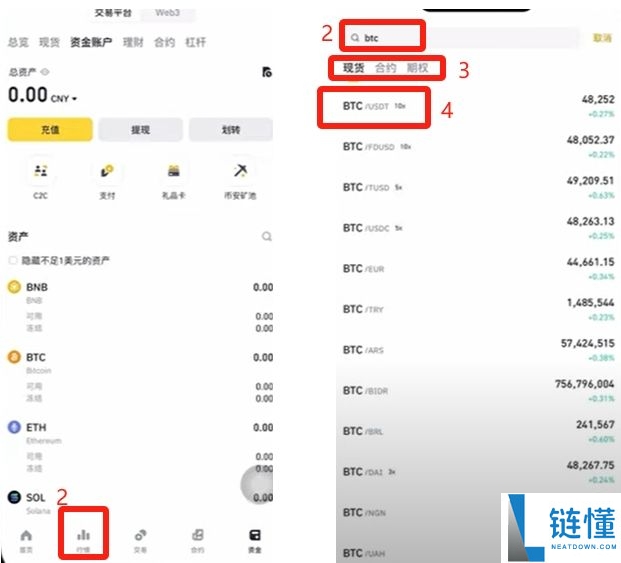This screenshot has height=563, width=621.
Task: Go to the home tab in bottom navigation
Action: tap(26, 540)
